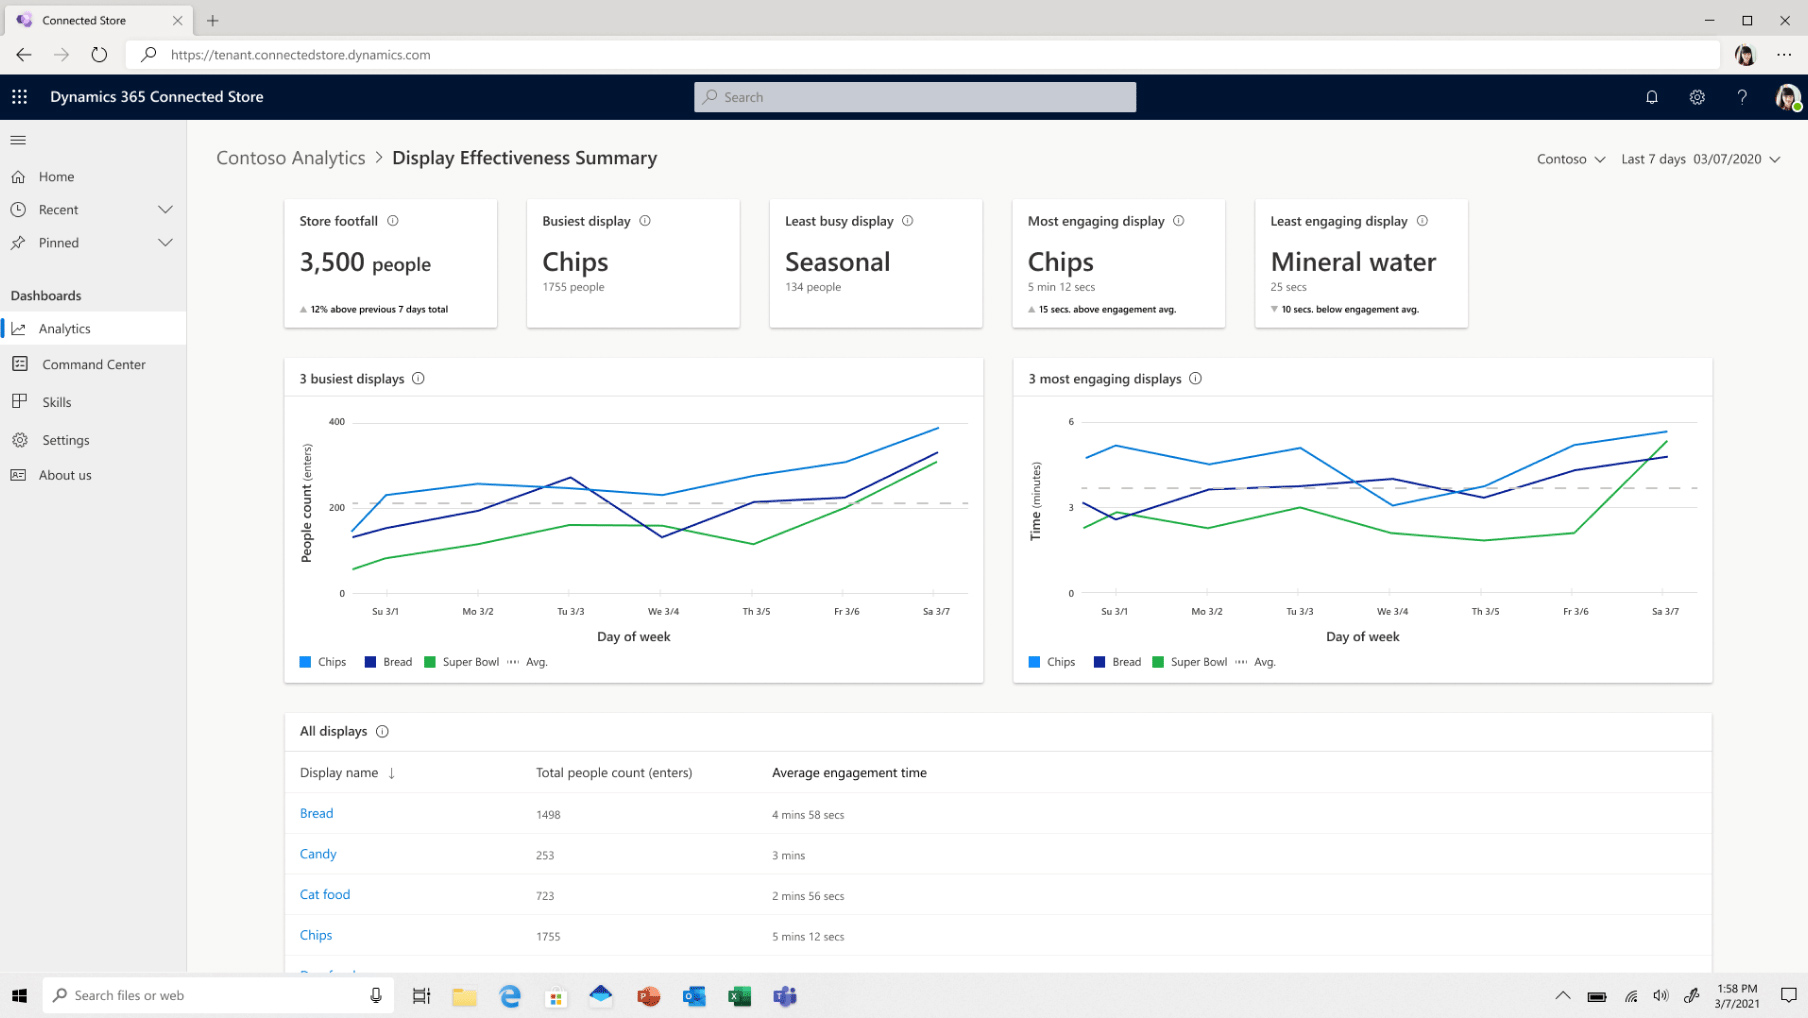Show info for 3 busiest displays chart

tap(418, 379)
